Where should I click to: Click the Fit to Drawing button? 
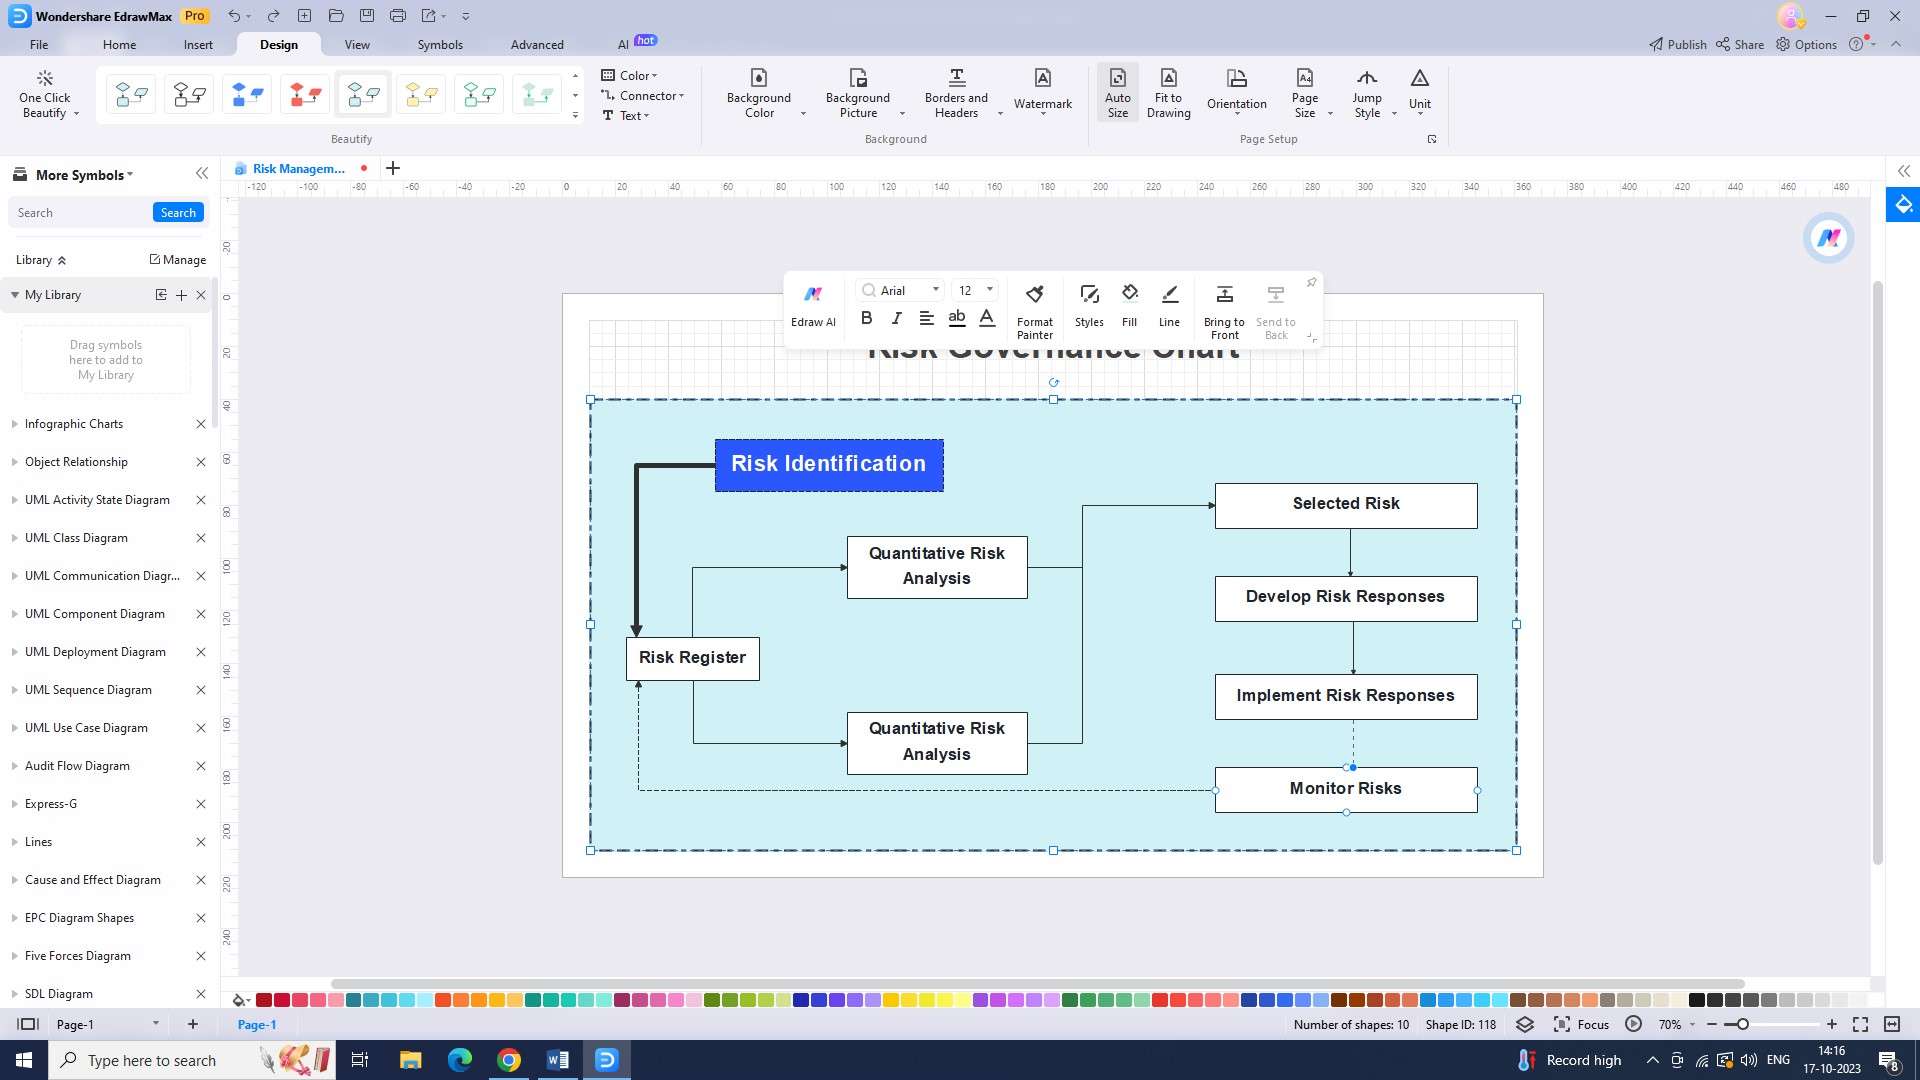click(x=1168, y=92)
